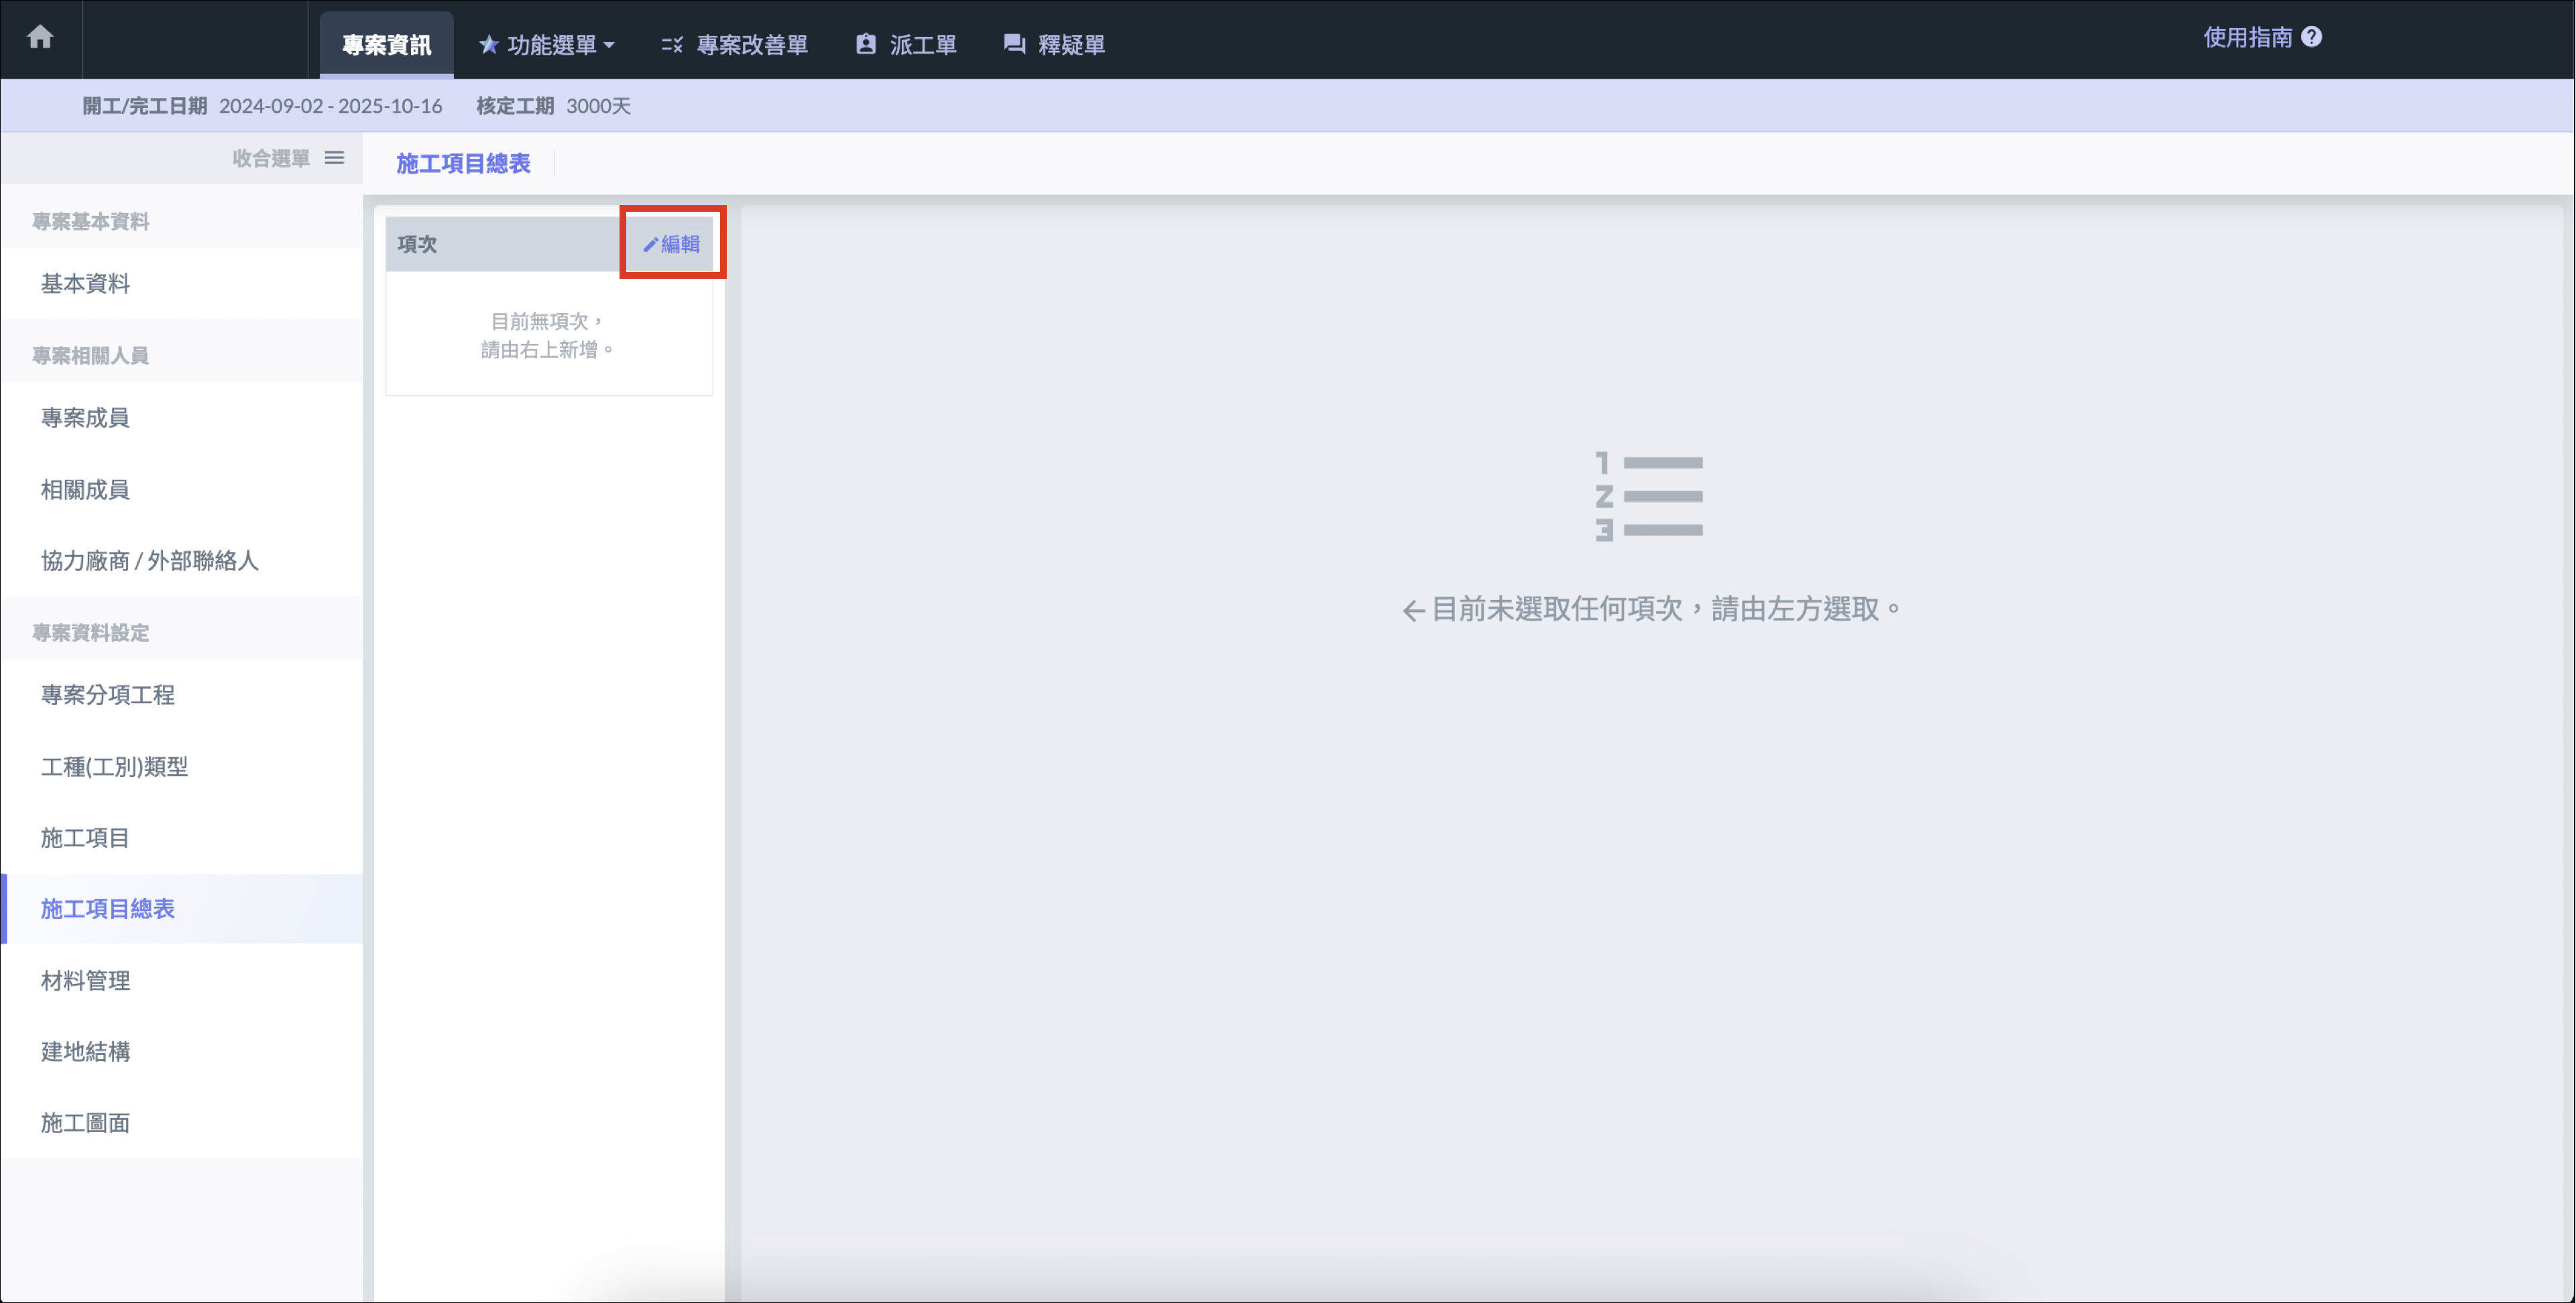This screenshot has height=1303, width=2576.
Task: Open 基本資料 in the sidebar
Action: coord(85,284)
